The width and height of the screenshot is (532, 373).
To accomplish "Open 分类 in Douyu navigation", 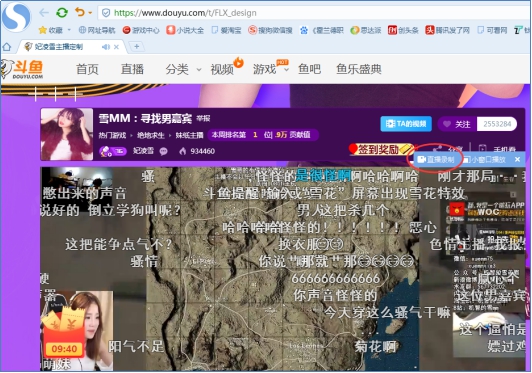I will [177, 69].
